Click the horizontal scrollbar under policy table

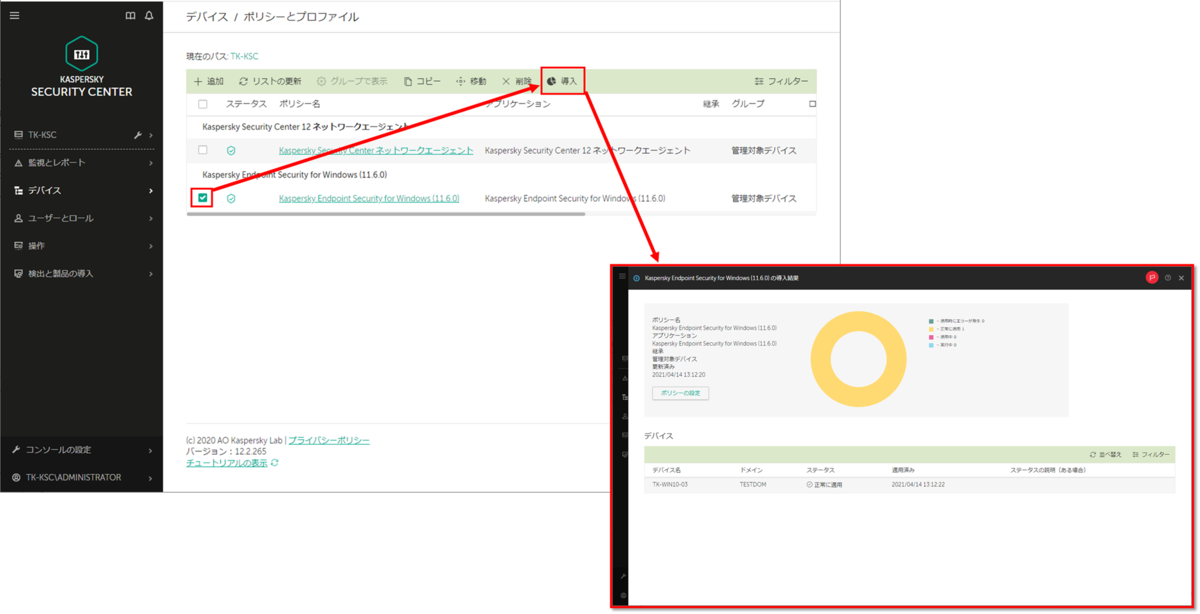(385, 214)
